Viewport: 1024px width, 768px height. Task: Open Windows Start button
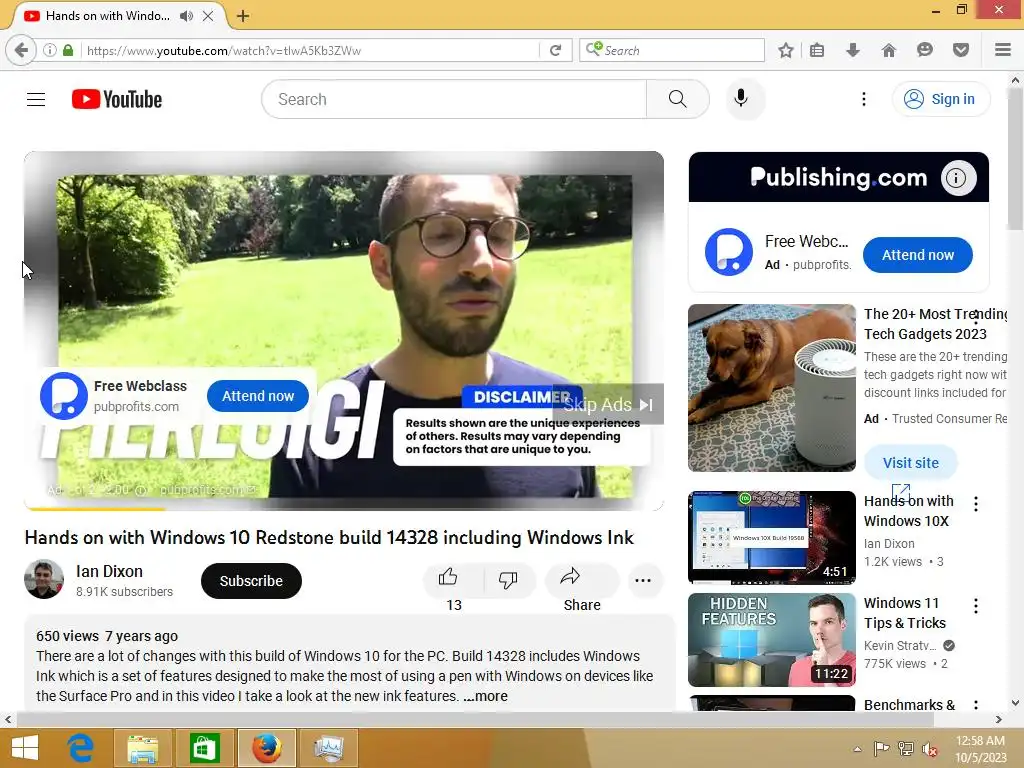click(25, 748)
